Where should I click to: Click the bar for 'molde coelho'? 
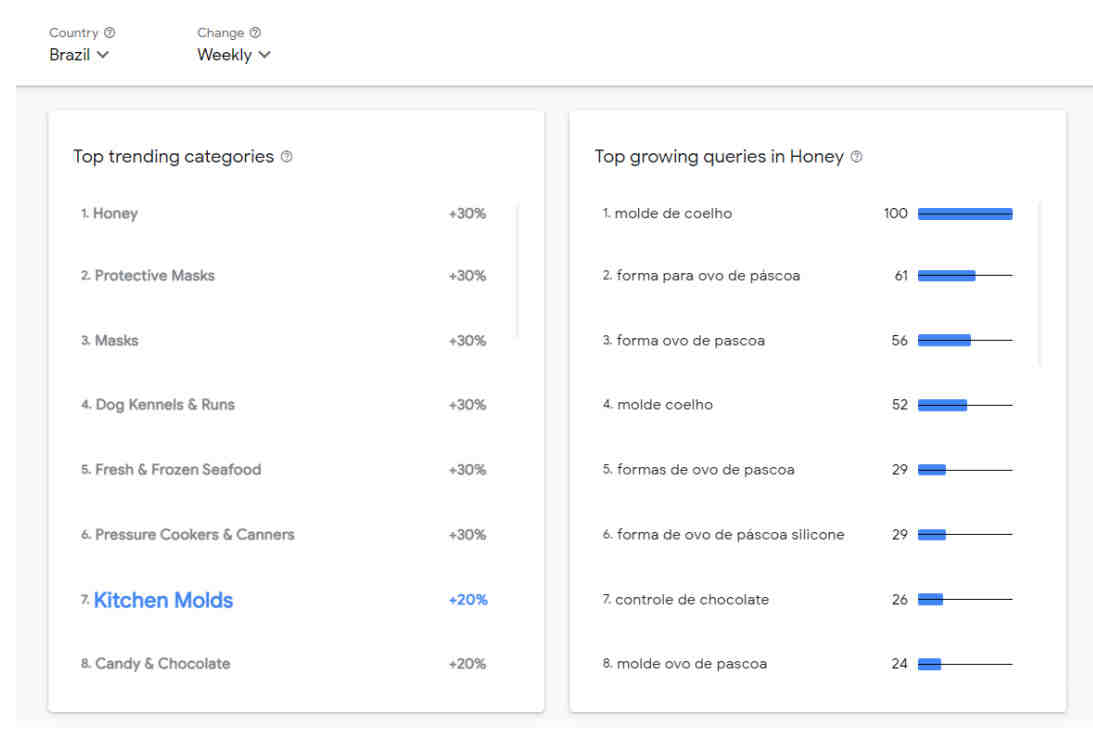[942, 405]
